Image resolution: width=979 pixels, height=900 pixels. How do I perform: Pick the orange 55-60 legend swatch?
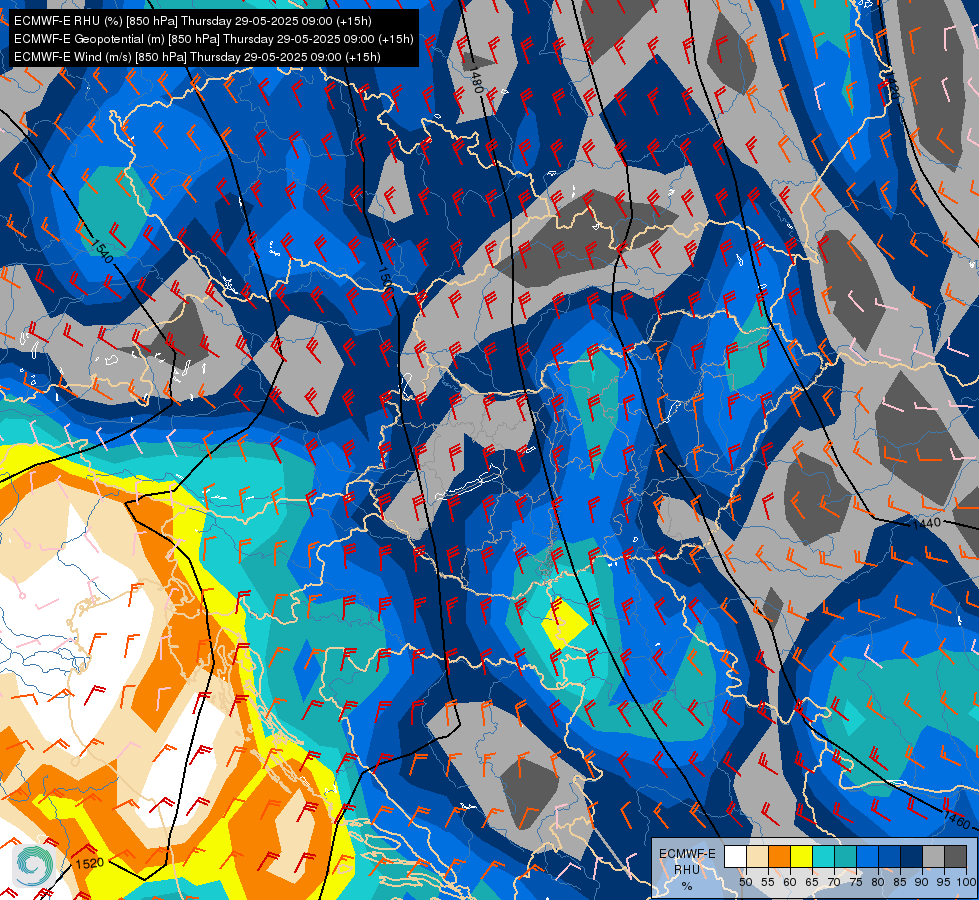pos(779,856)
